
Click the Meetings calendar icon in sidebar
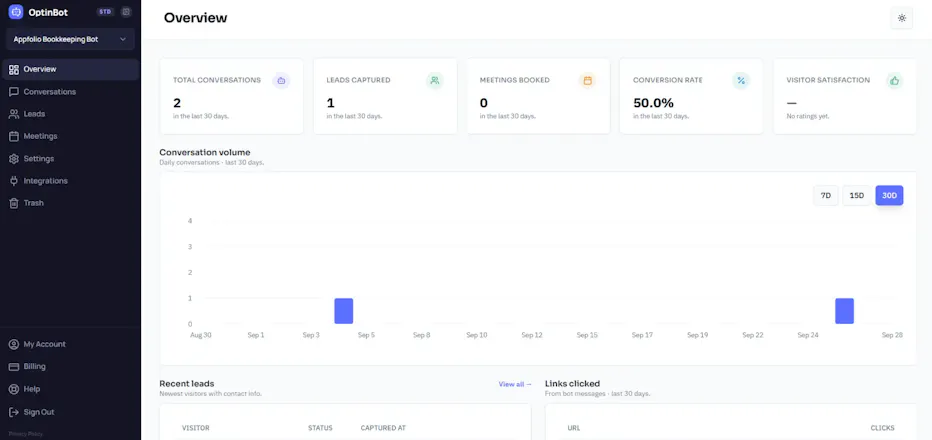[14, 136]
